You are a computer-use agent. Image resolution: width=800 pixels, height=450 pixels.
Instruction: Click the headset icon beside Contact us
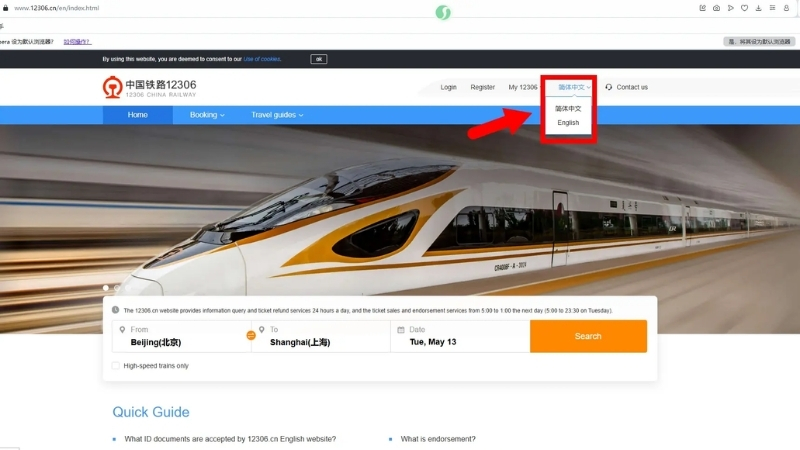coord(609,87)
